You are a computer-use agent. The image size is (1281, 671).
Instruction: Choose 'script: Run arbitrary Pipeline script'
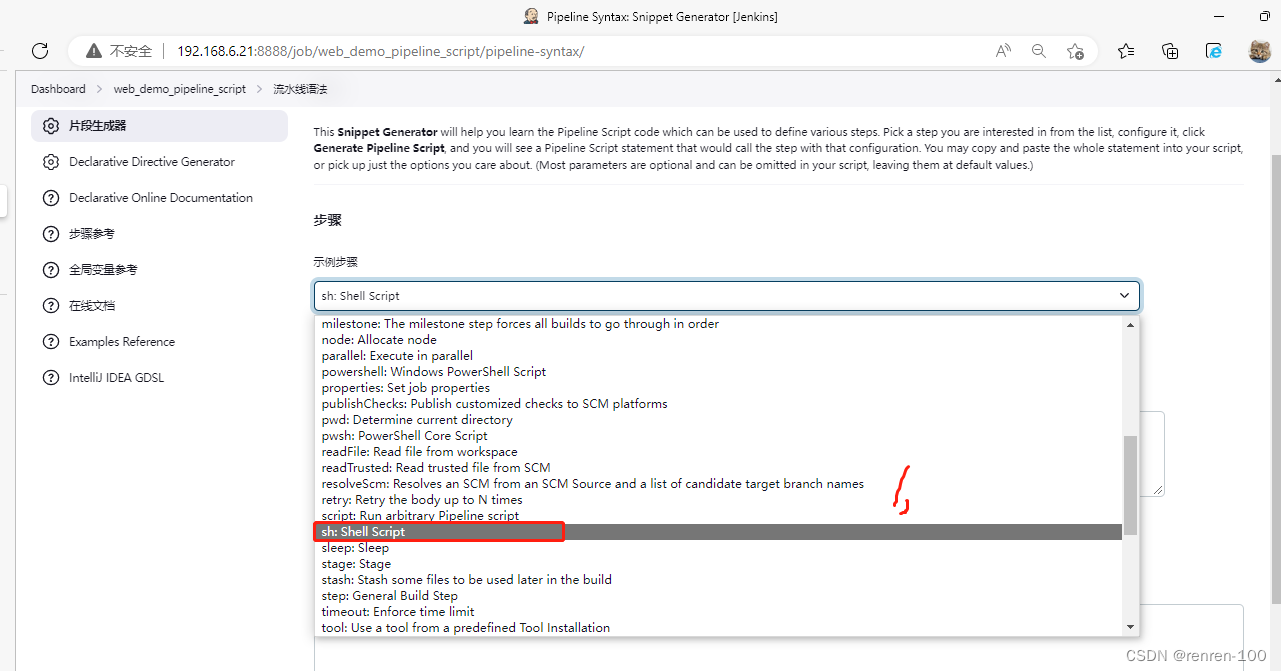click(718, 516)
